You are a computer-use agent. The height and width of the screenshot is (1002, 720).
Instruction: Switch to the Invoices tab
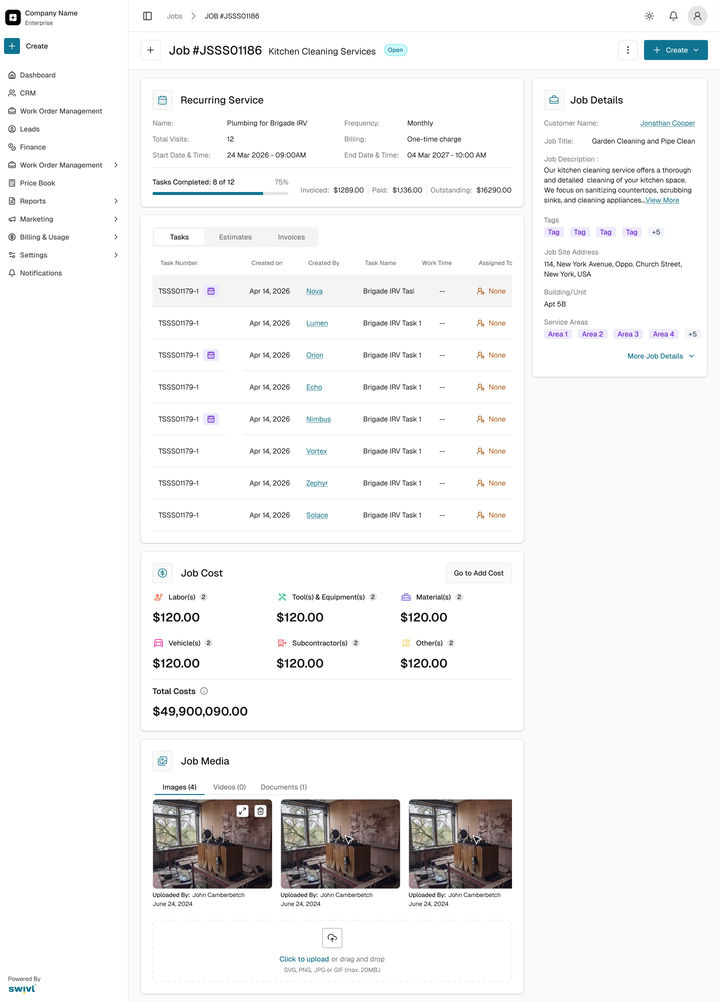point(291,237)
